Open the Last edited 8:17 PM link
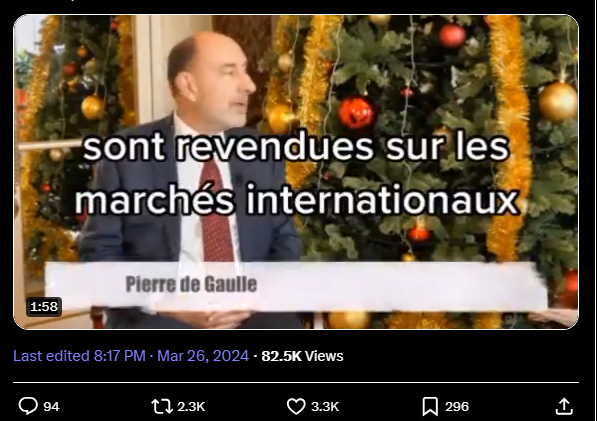The width and height of the screenshot is (597, 421). (x=80, y=356)
